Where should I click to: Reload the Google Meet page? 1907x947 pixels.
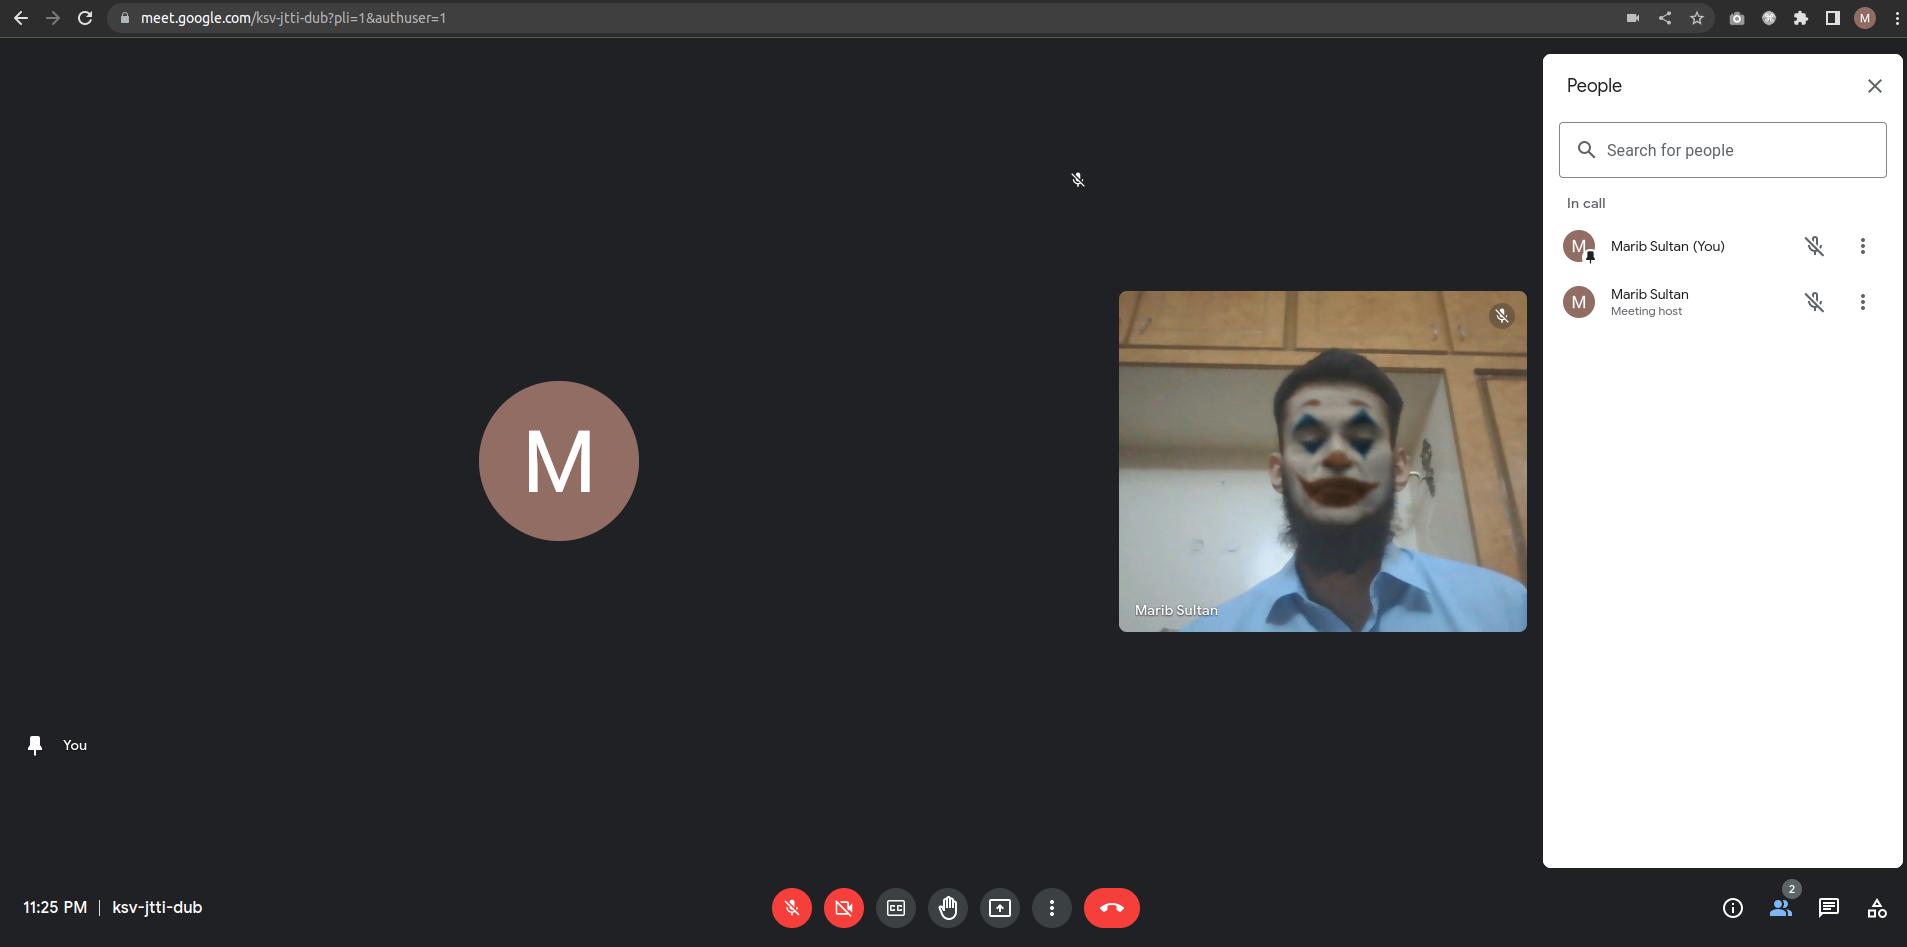[x=85, y=18]
